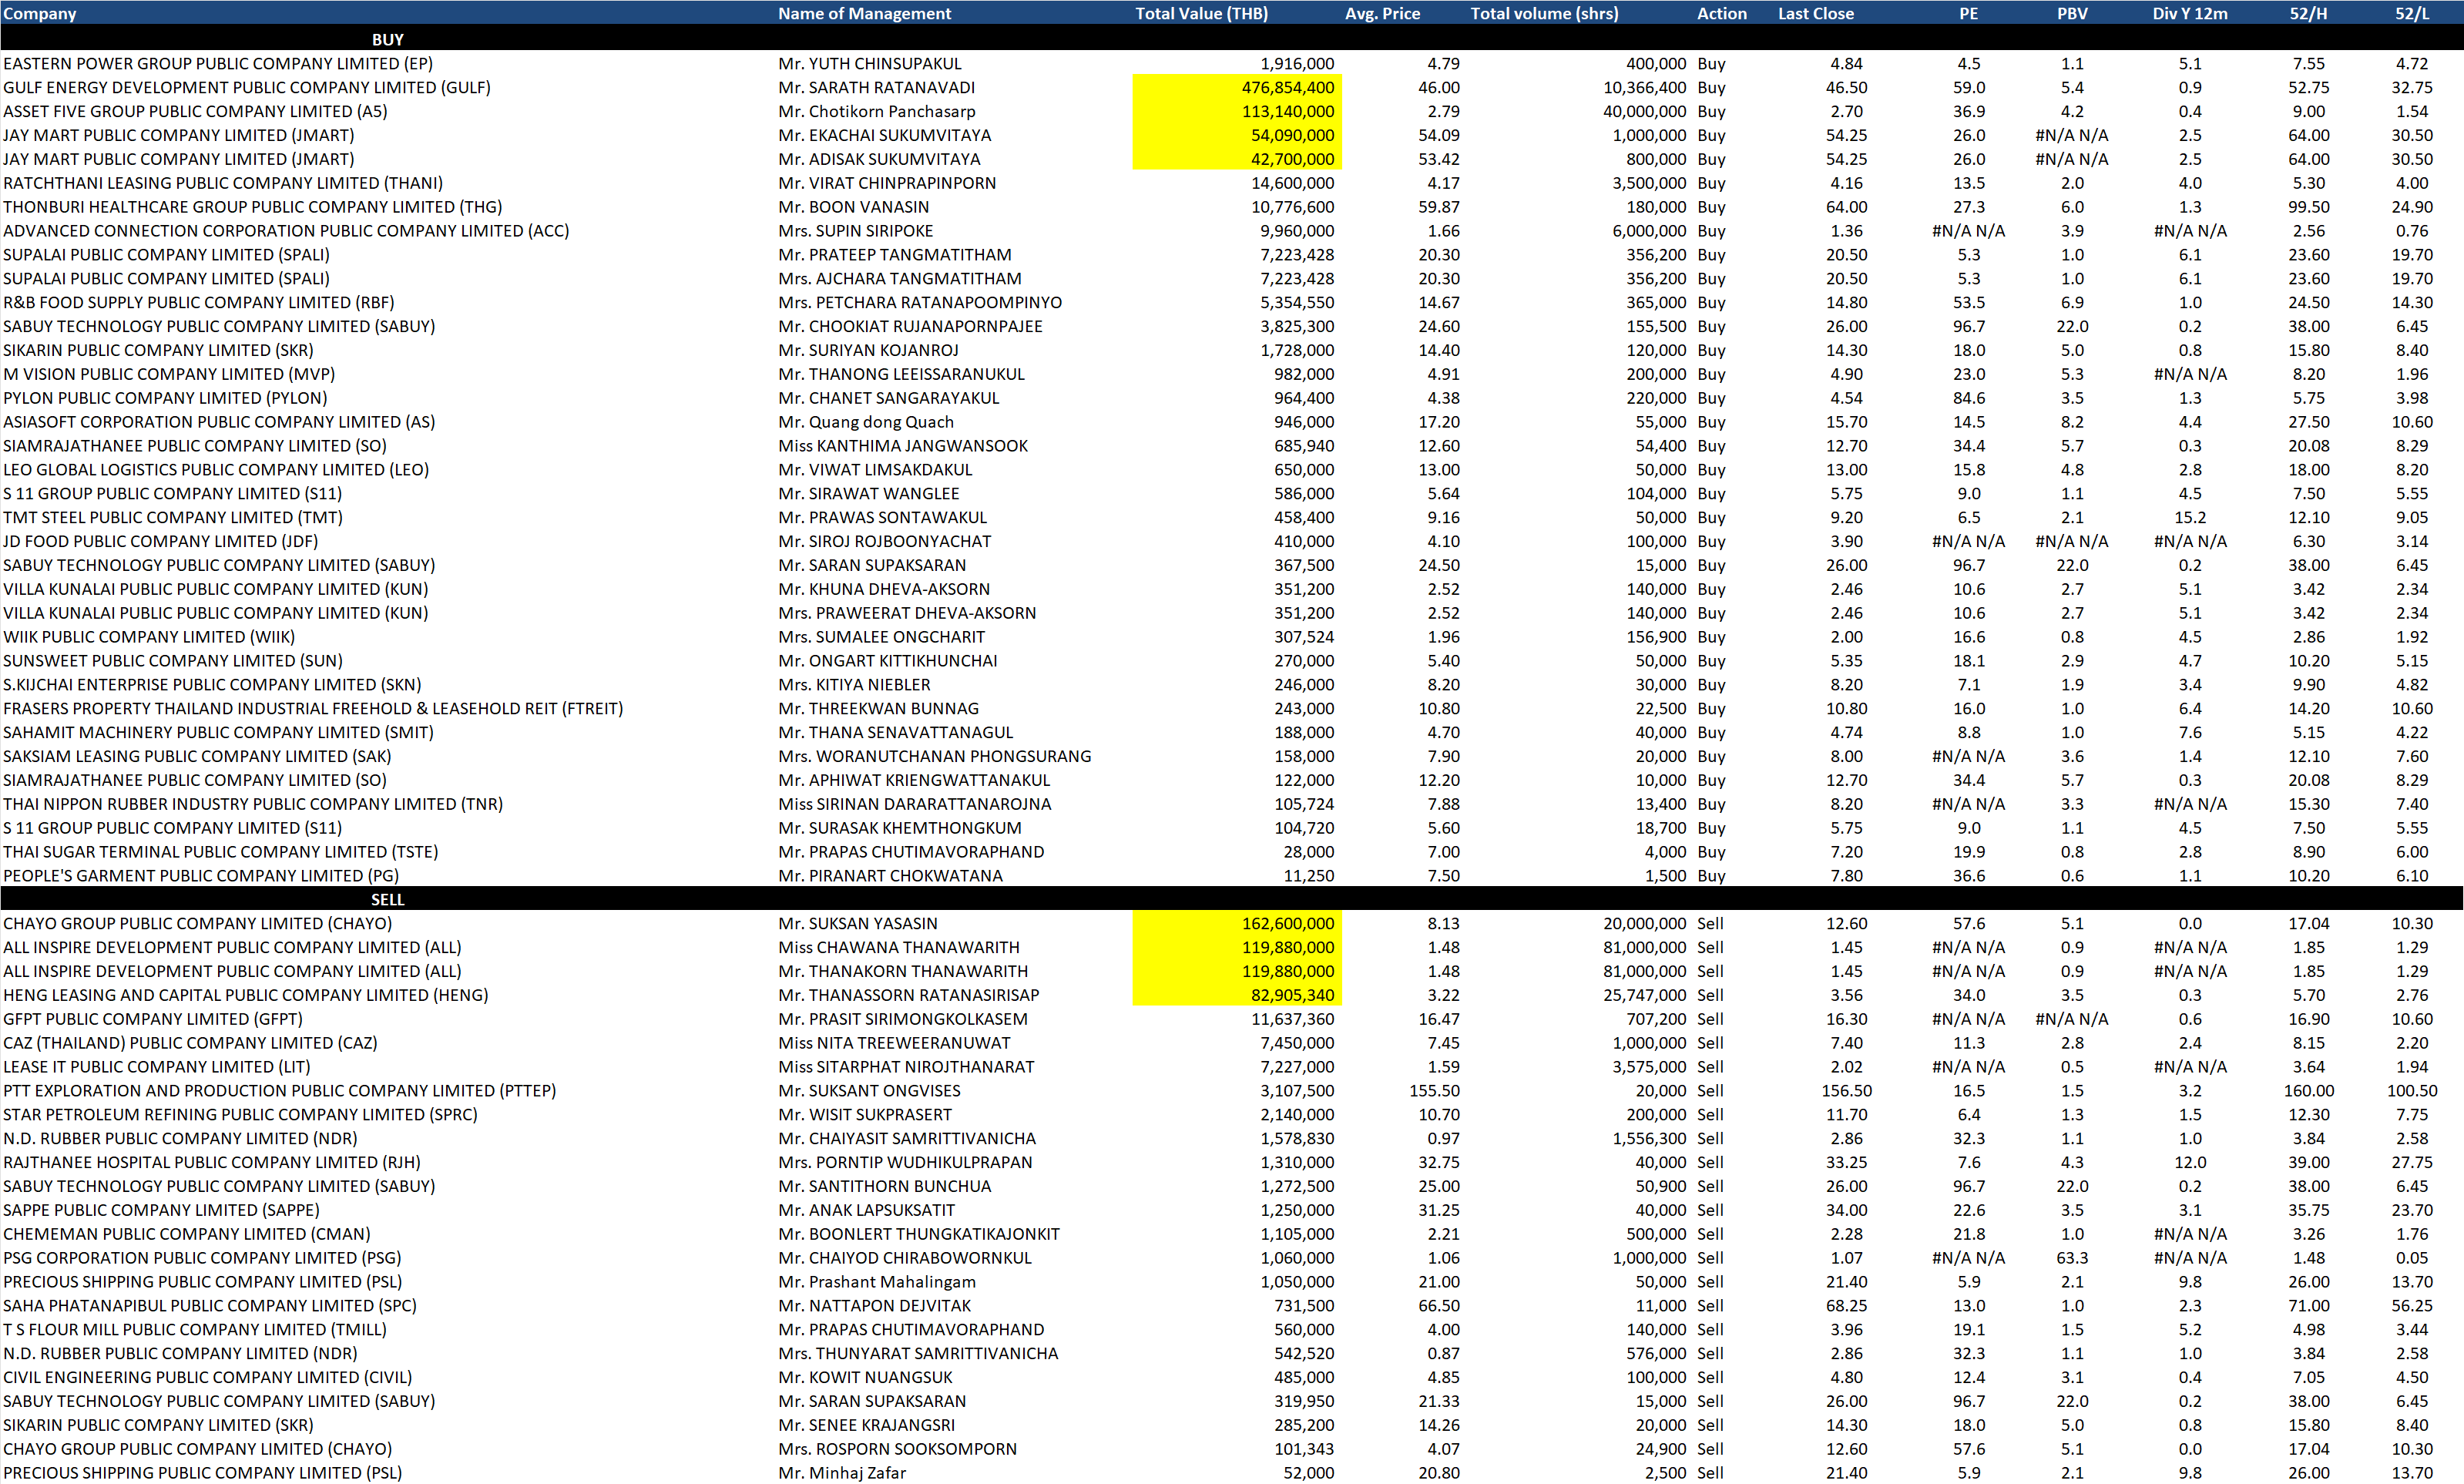The height and width of the screenshot is (1484, 2464).
Task: Click the Action column header
Action: (1722, 13)
